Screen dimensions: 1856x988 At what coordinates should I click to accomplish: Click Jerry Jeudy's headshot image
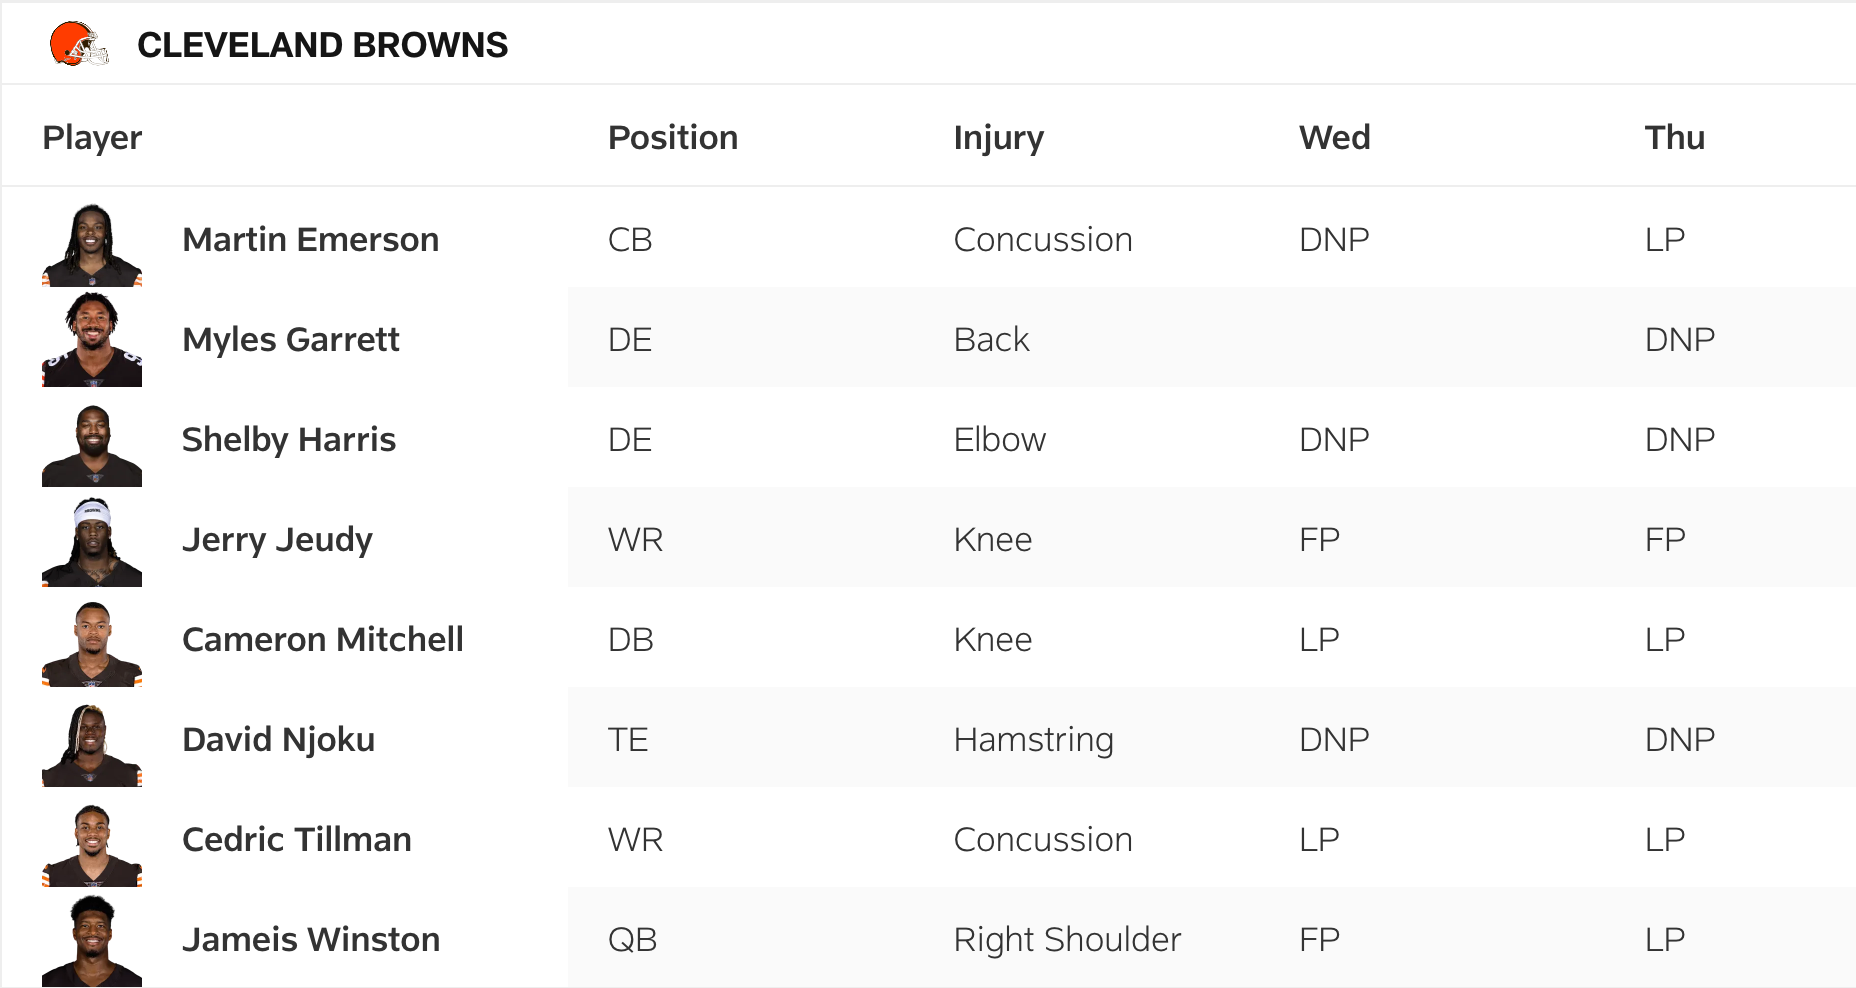coord(92,542)
